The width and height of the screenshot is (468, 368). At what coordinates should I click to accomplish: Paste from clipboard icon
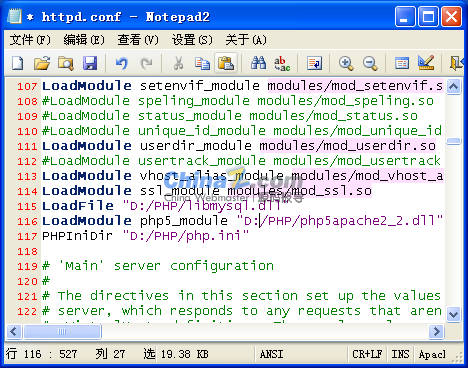(226, 63)
